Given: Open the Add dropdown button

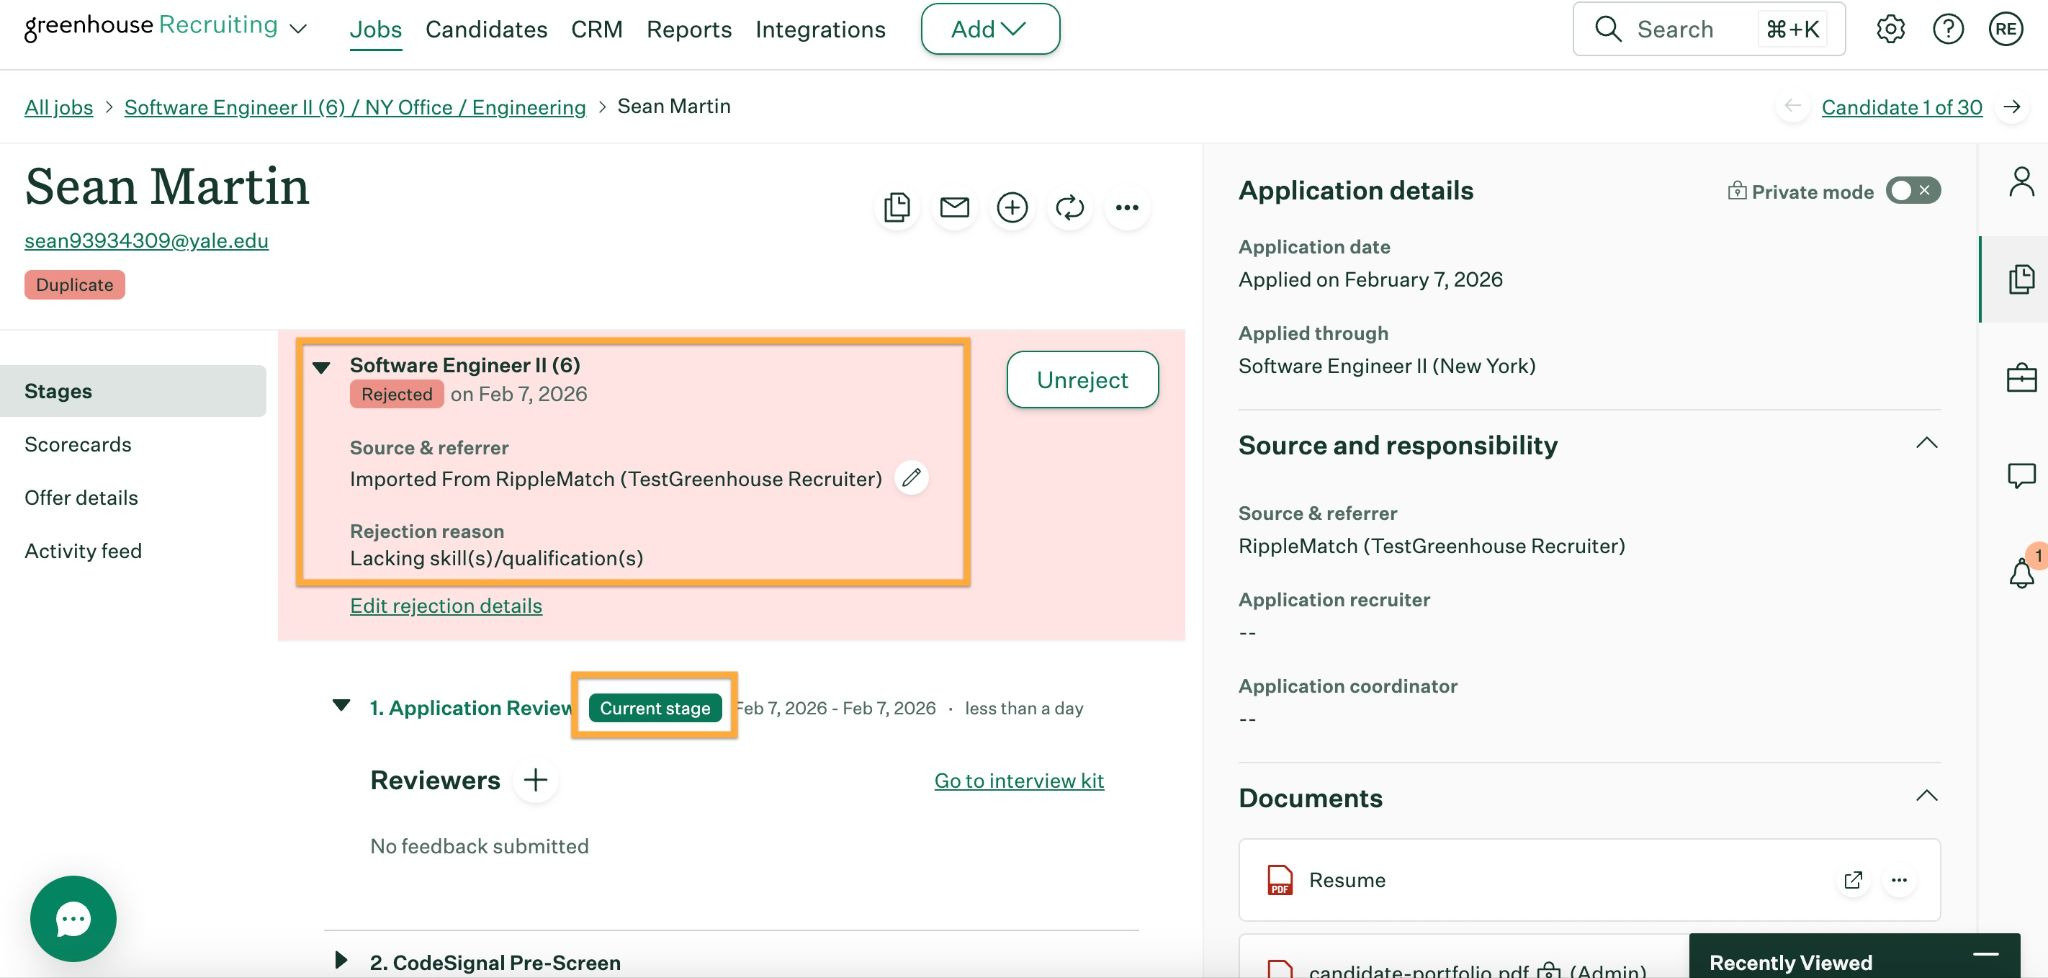Looking at the screenshot, I should click(990, 29).
